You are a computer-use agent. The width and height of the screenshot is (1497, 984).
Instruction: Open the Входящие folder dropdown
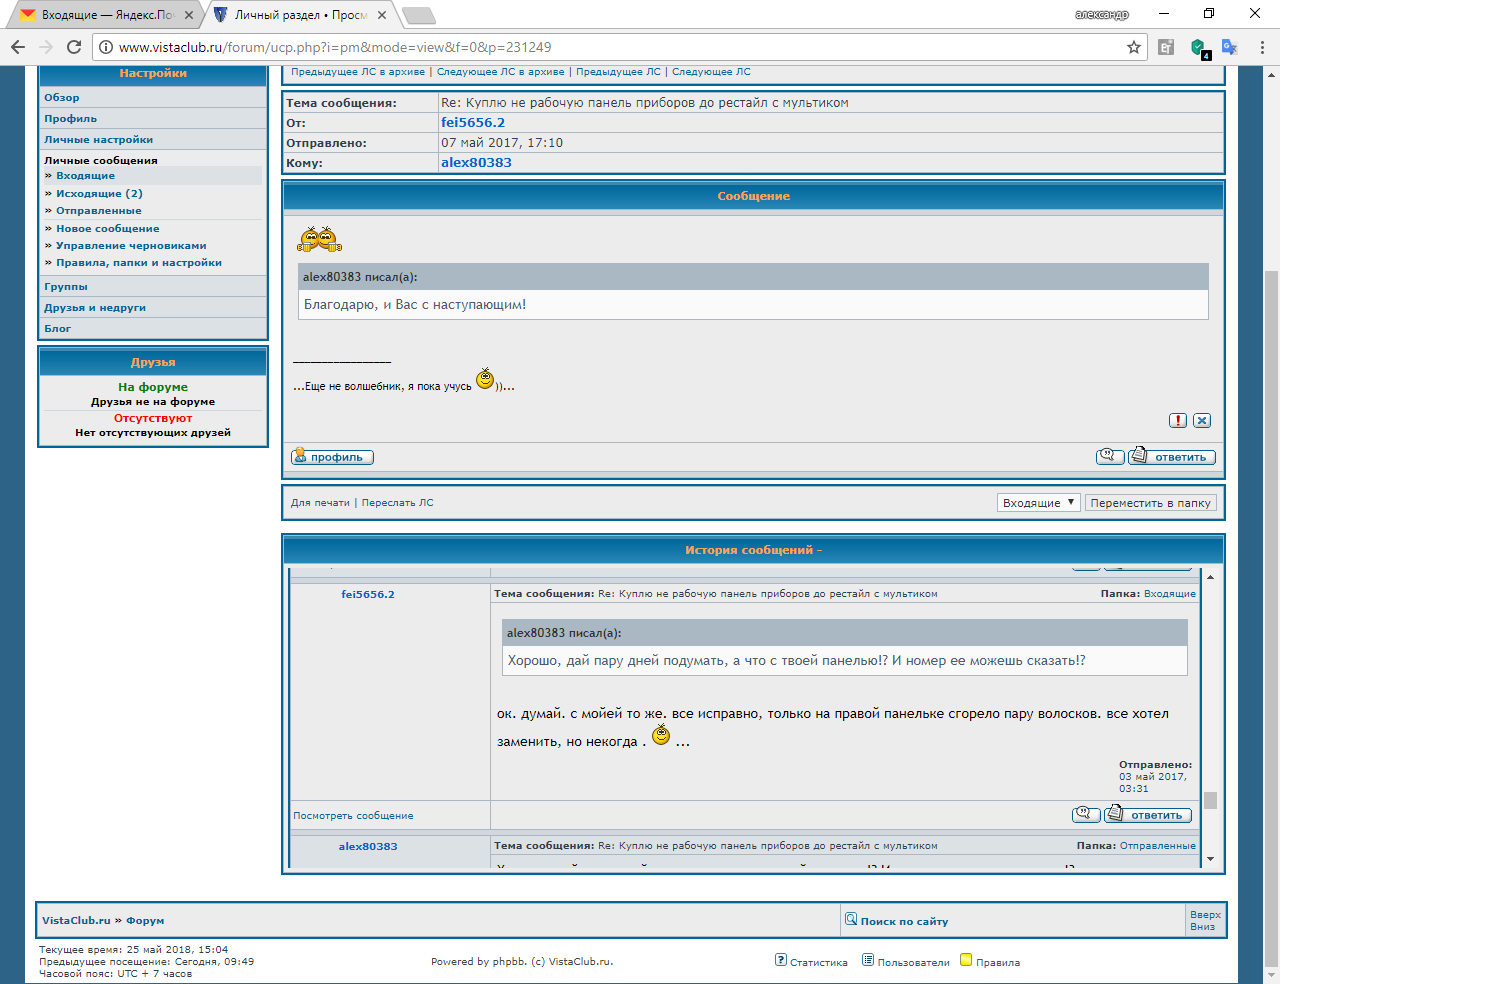tap(1038, 503)
